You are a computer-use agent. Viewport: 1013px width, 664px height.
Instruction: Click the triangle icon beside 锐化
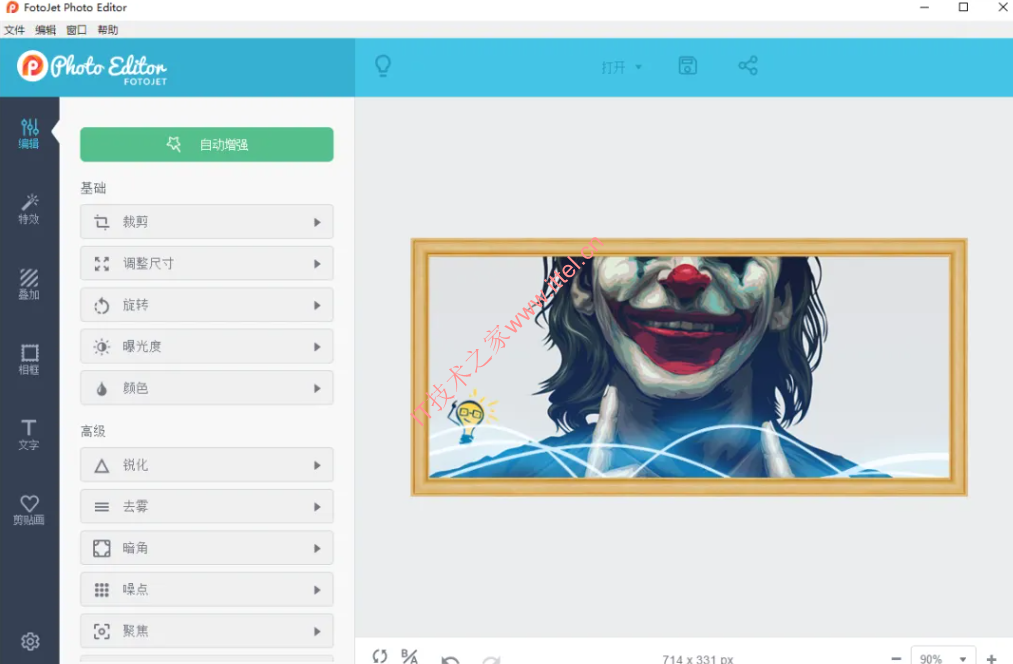point(101,466)
